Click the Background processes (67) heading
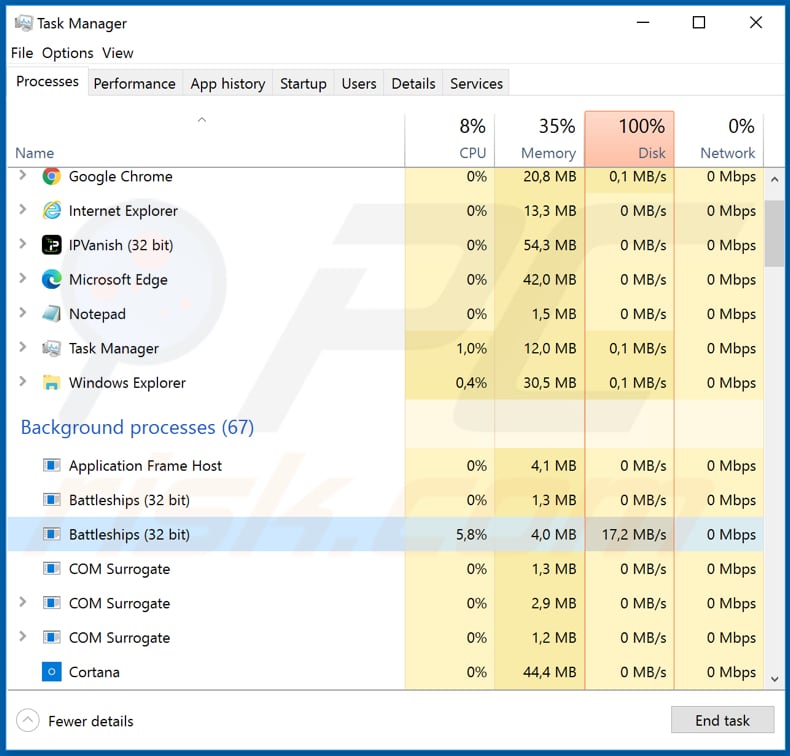 point(137,427)
